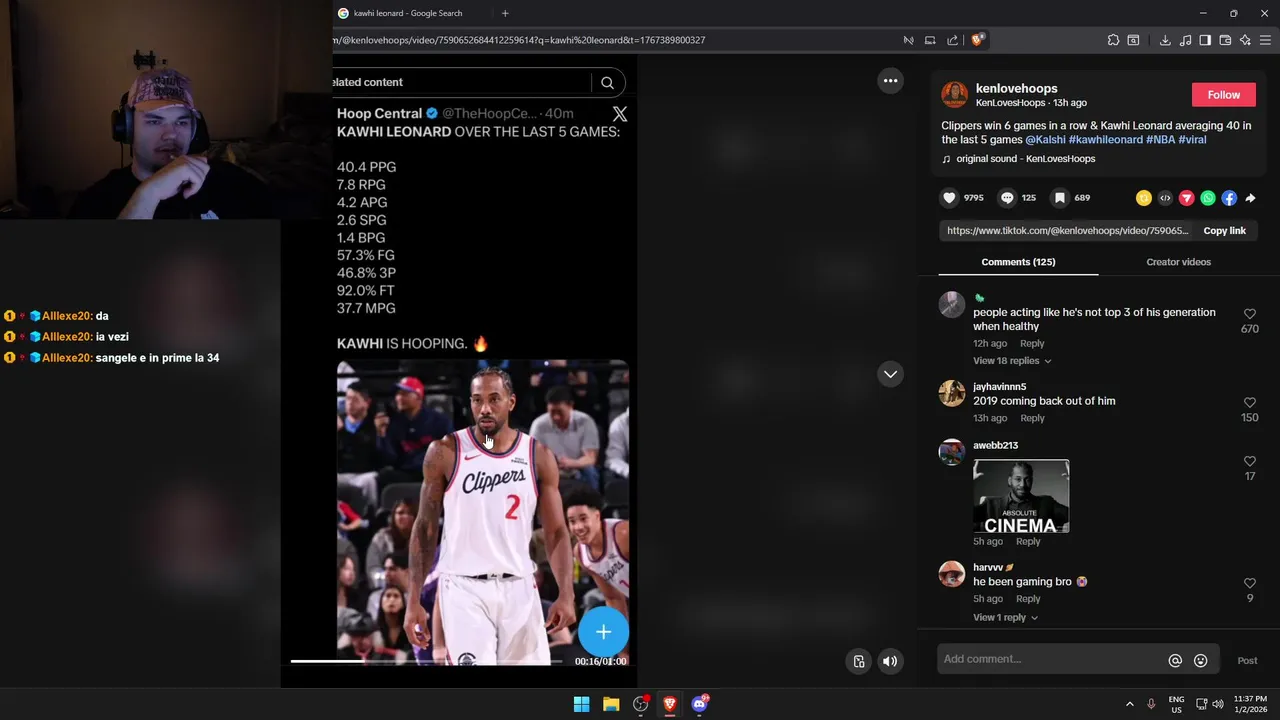Show hidden system tray icons chevron

click(1129, 704)
